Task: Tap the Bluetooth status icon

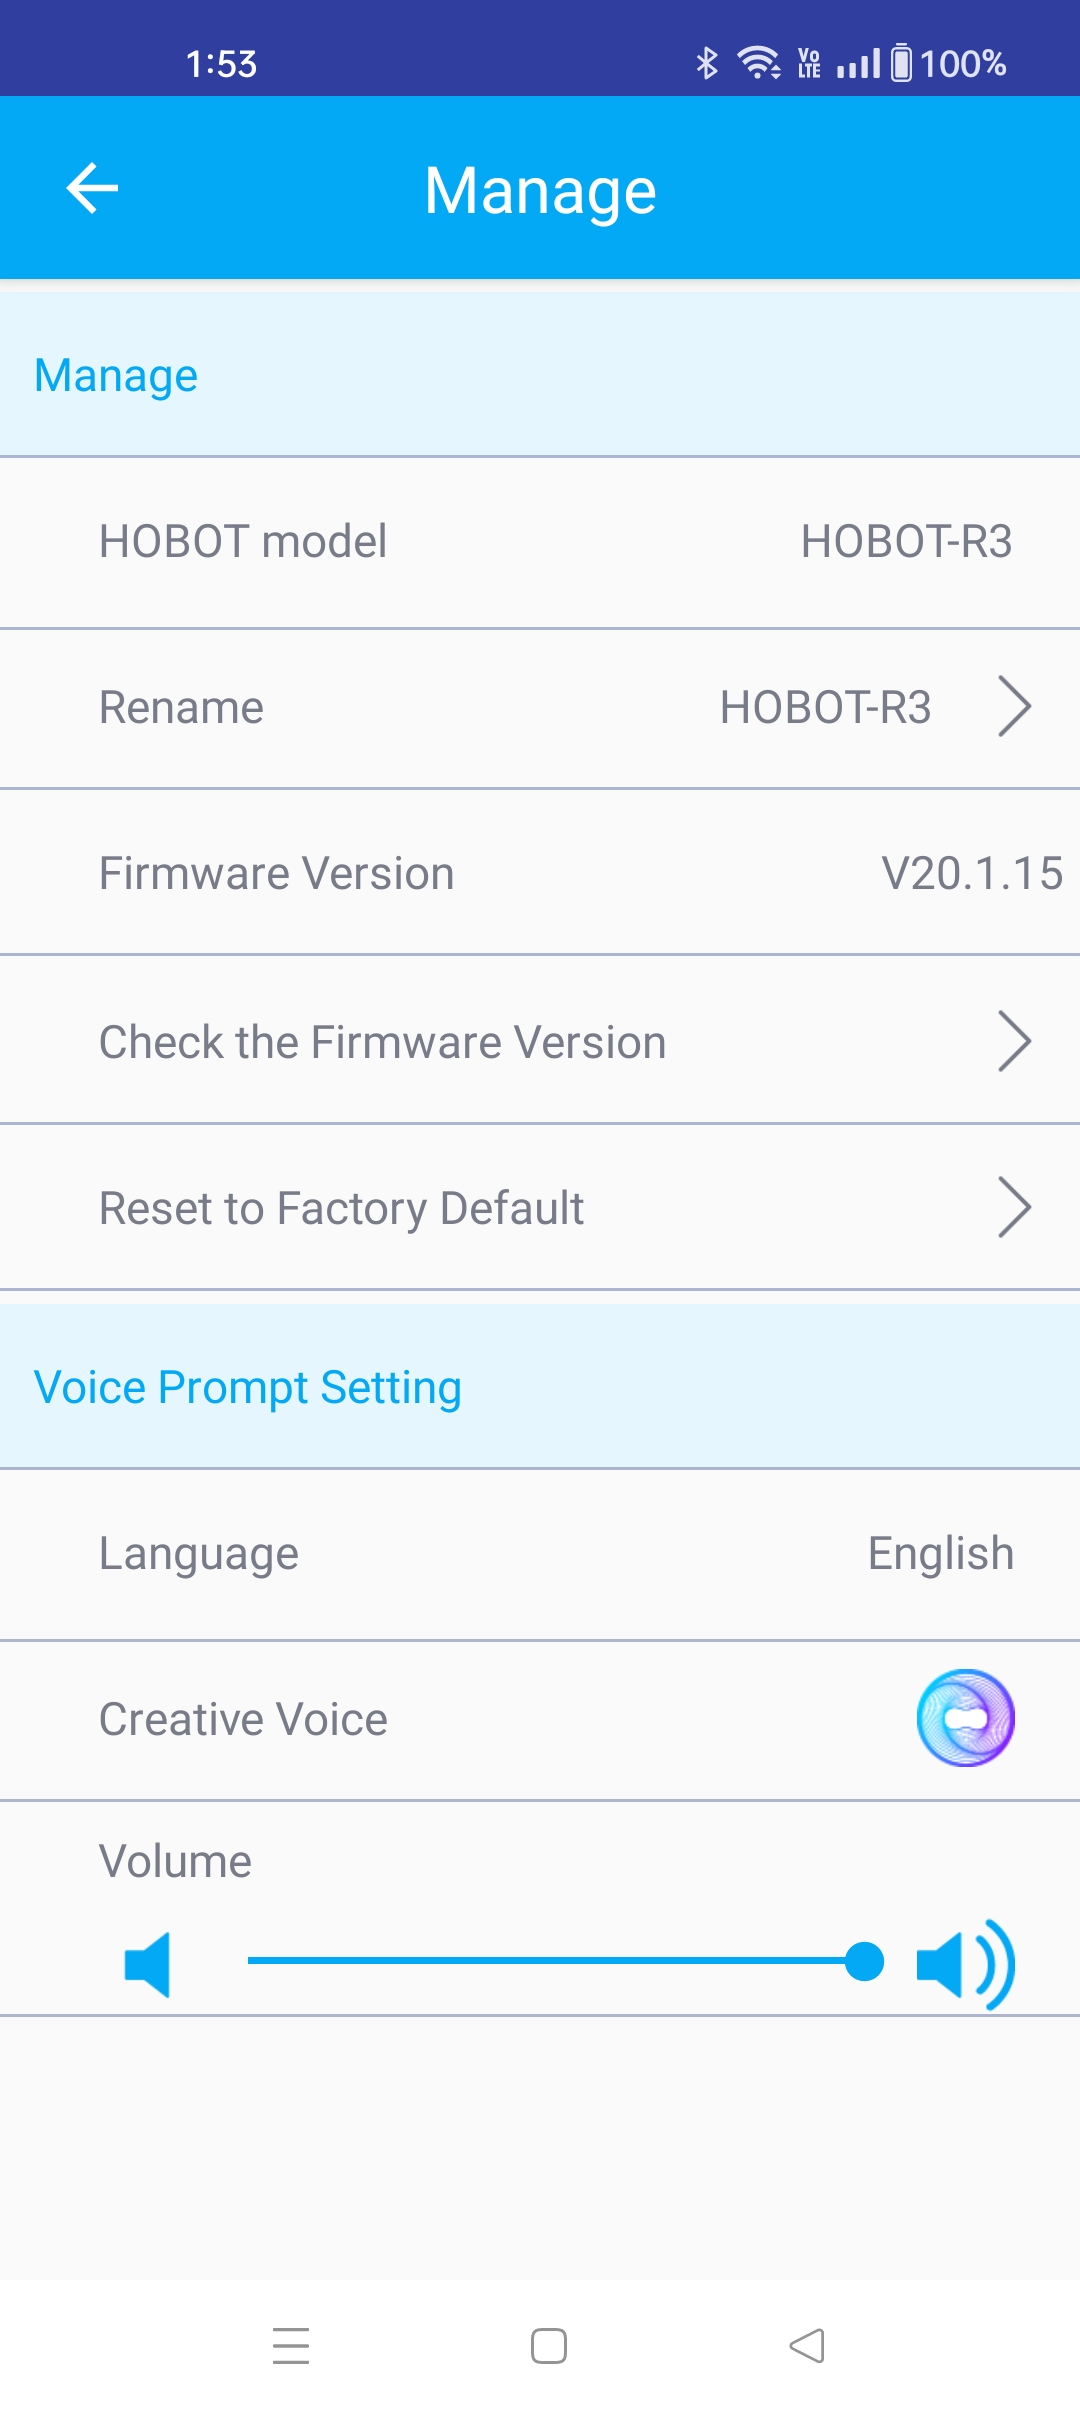Action: 707,63
